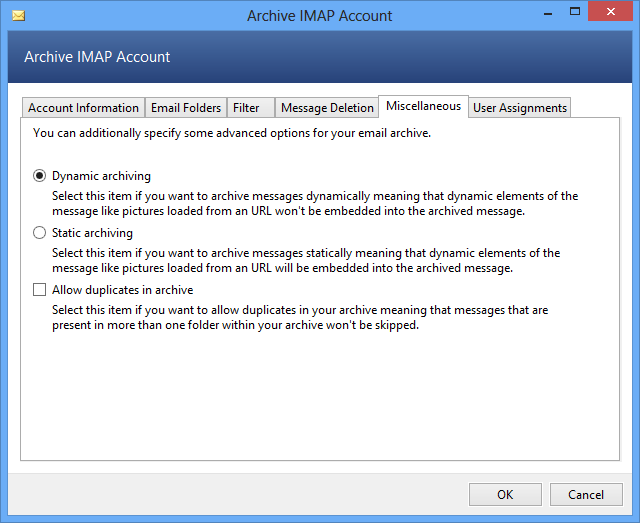
Task: Maximize the Archive IMAP Account dialog
Action: pos(575,14)
